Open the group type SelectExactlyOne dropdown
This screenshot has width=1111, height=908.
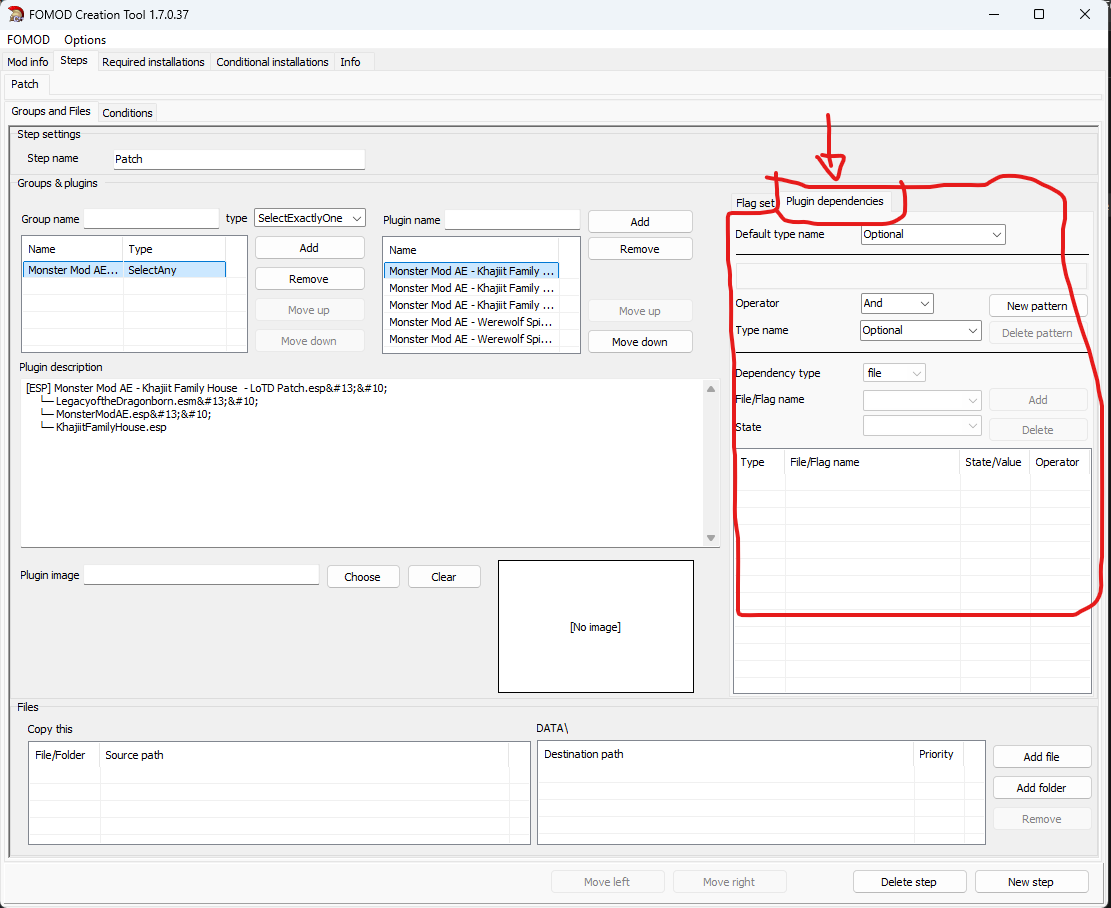[x=310, y=218]
